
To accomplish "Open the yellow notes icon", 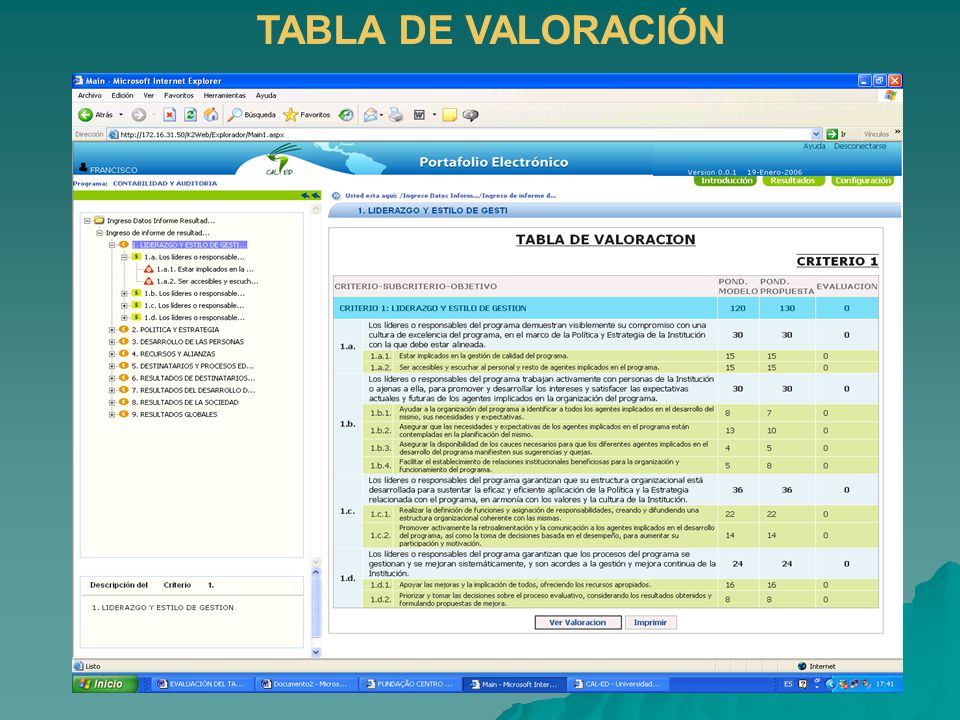I will tap(450, 114).
